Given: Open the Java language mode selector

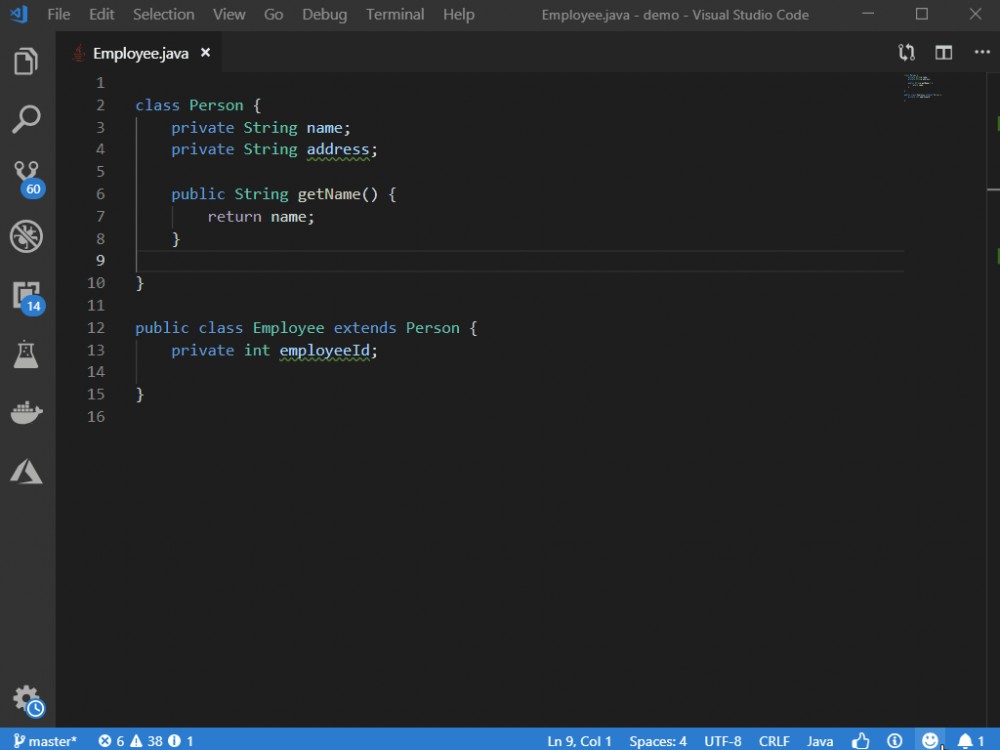Looking at the screenshot, I should coord(820,741).
